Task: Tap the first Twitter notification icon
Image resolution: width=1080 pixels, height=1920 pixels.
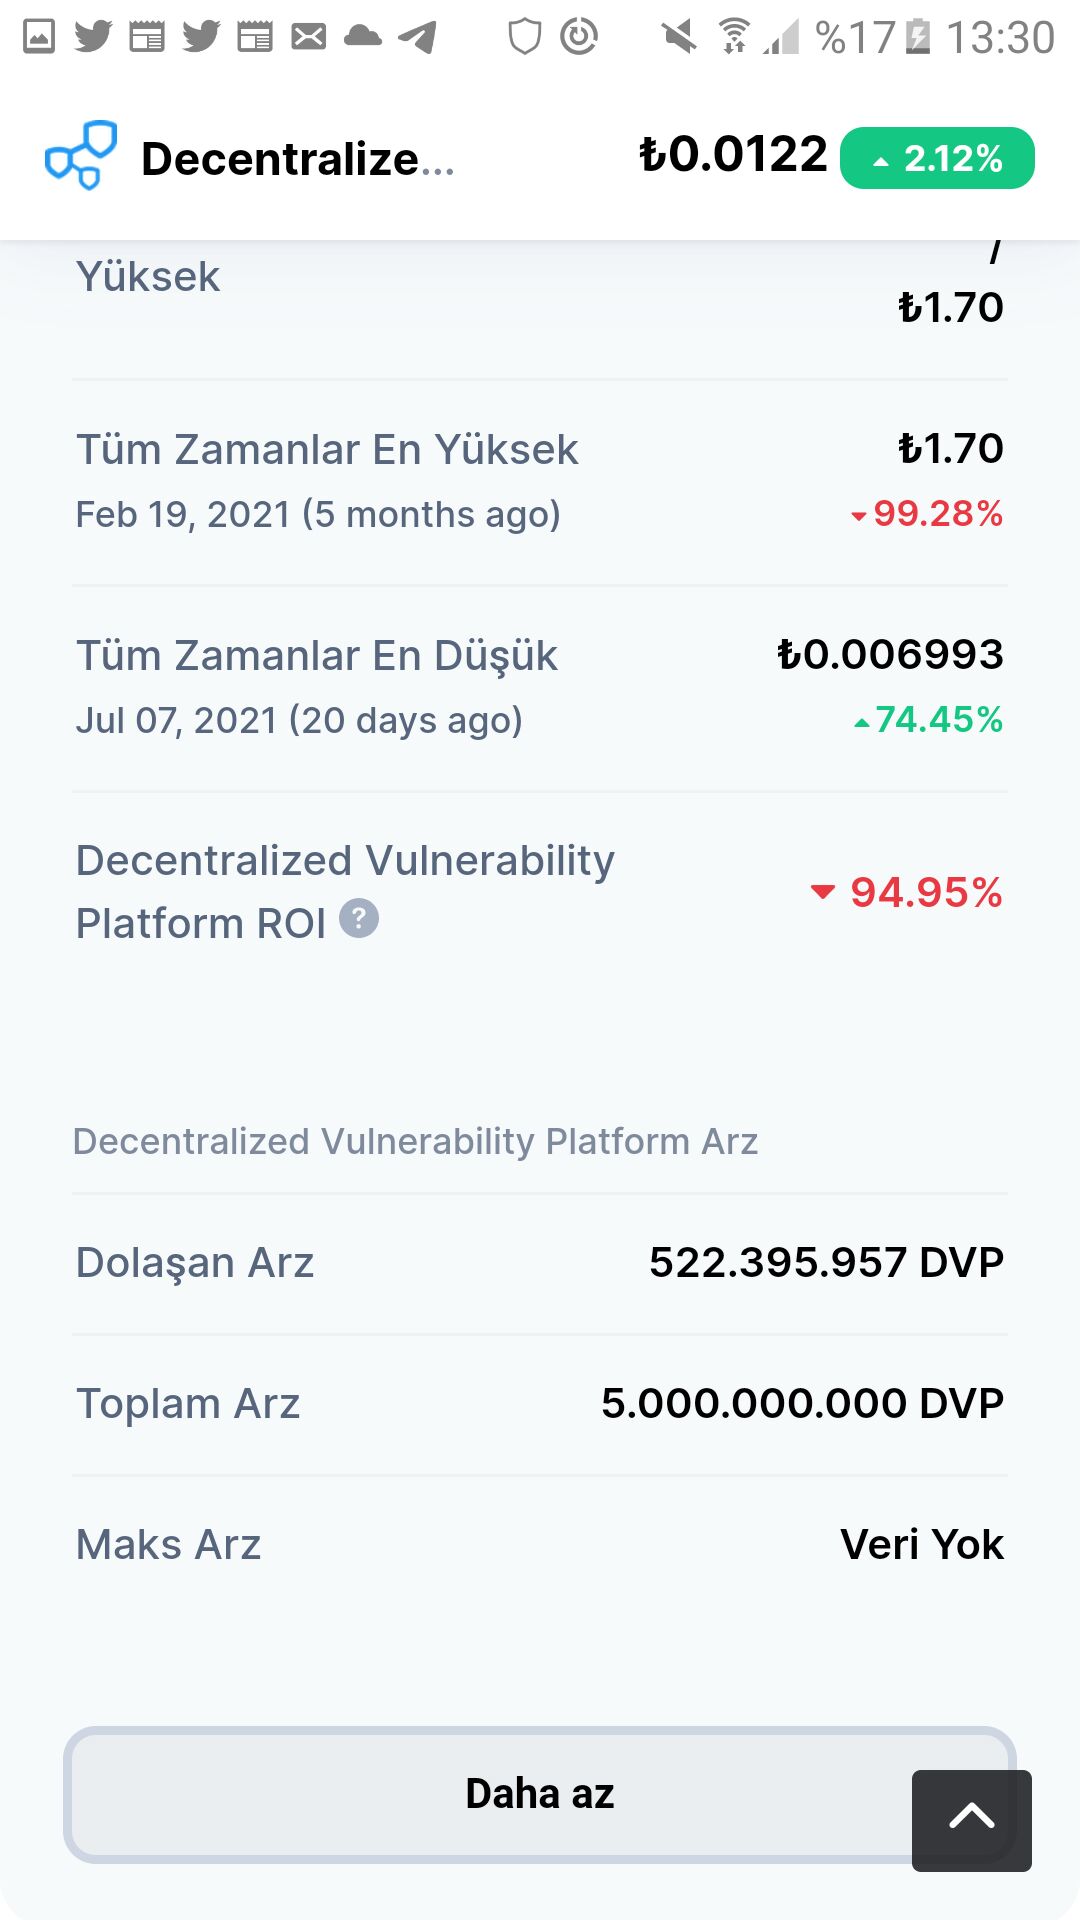Action: [93, 37]
